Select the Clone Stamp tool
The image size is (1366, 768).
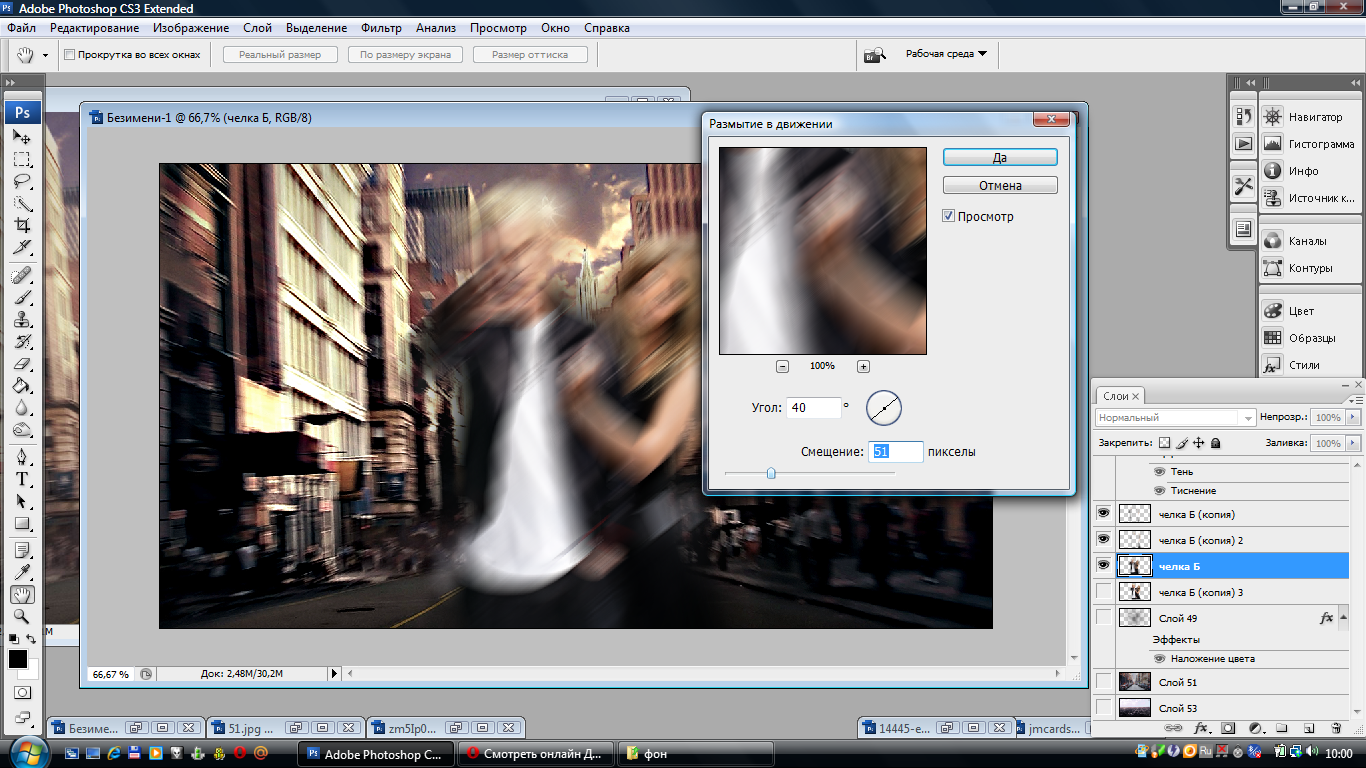click(x=22, y=320)
